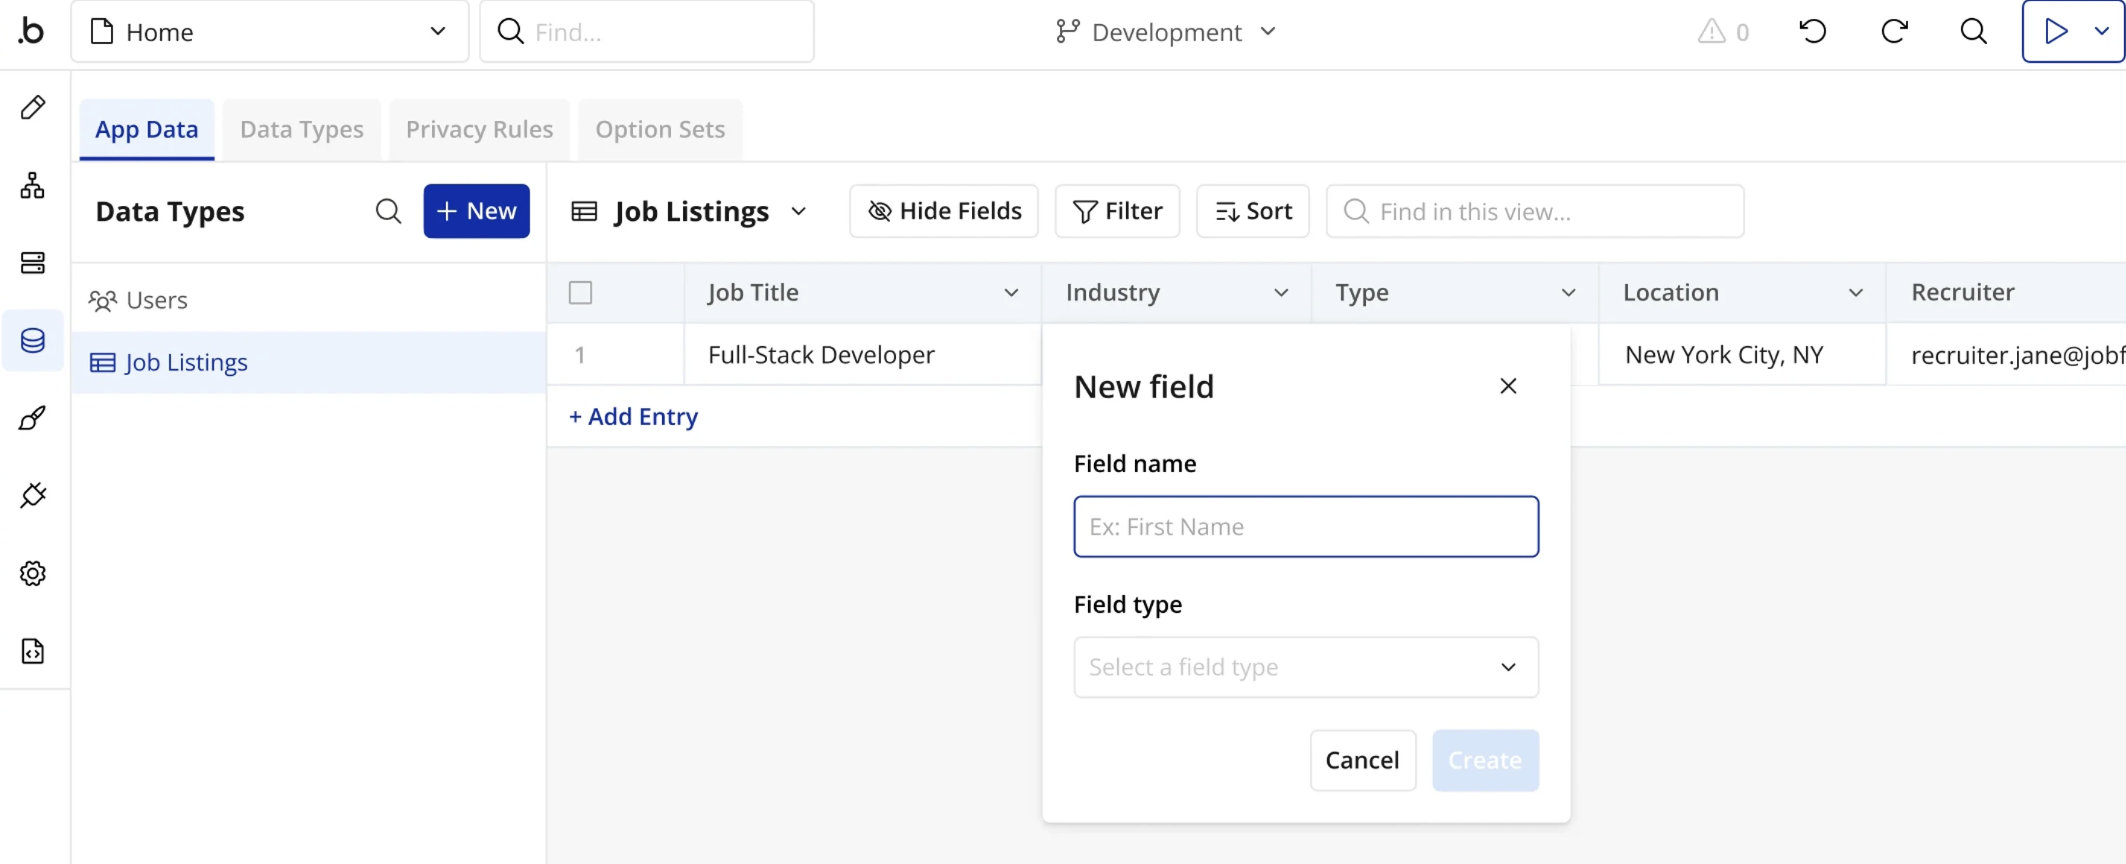
Task: Click the Redo arrow icon
Action: [1893, 32]
